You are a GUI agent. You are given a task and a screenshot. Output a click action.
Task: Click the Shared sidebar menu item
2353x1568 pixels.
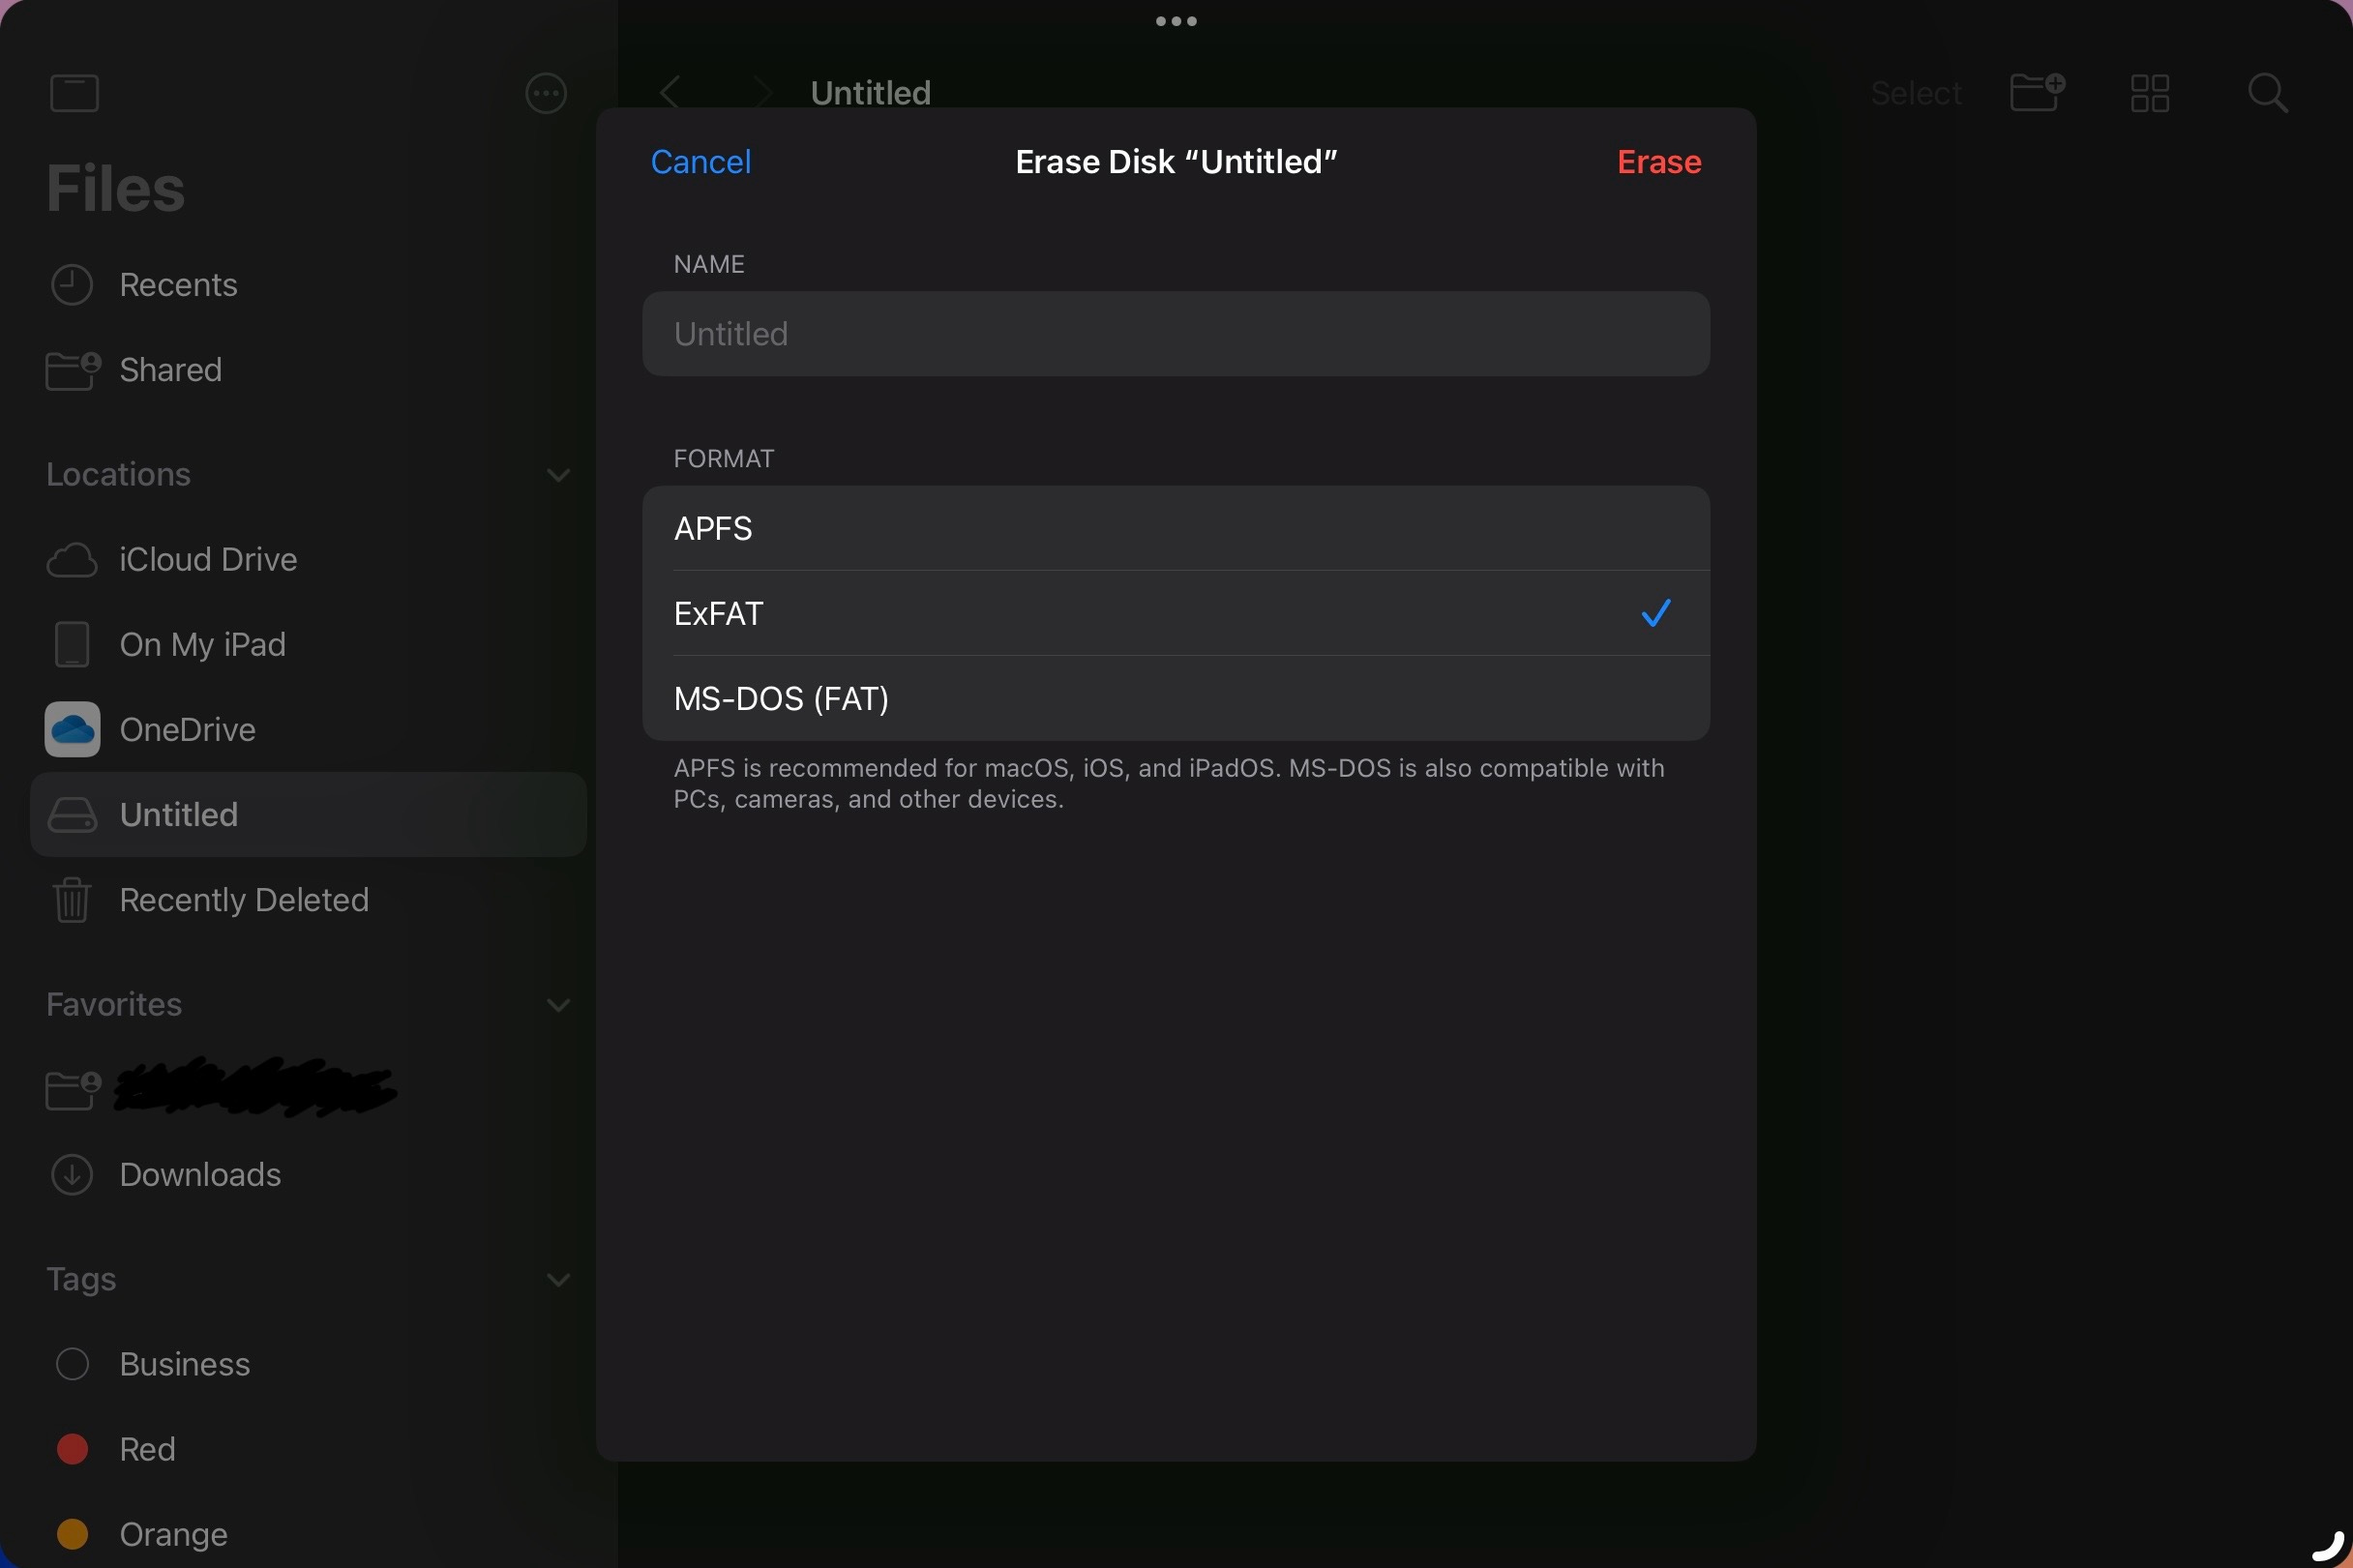click(x=169, y=371)
